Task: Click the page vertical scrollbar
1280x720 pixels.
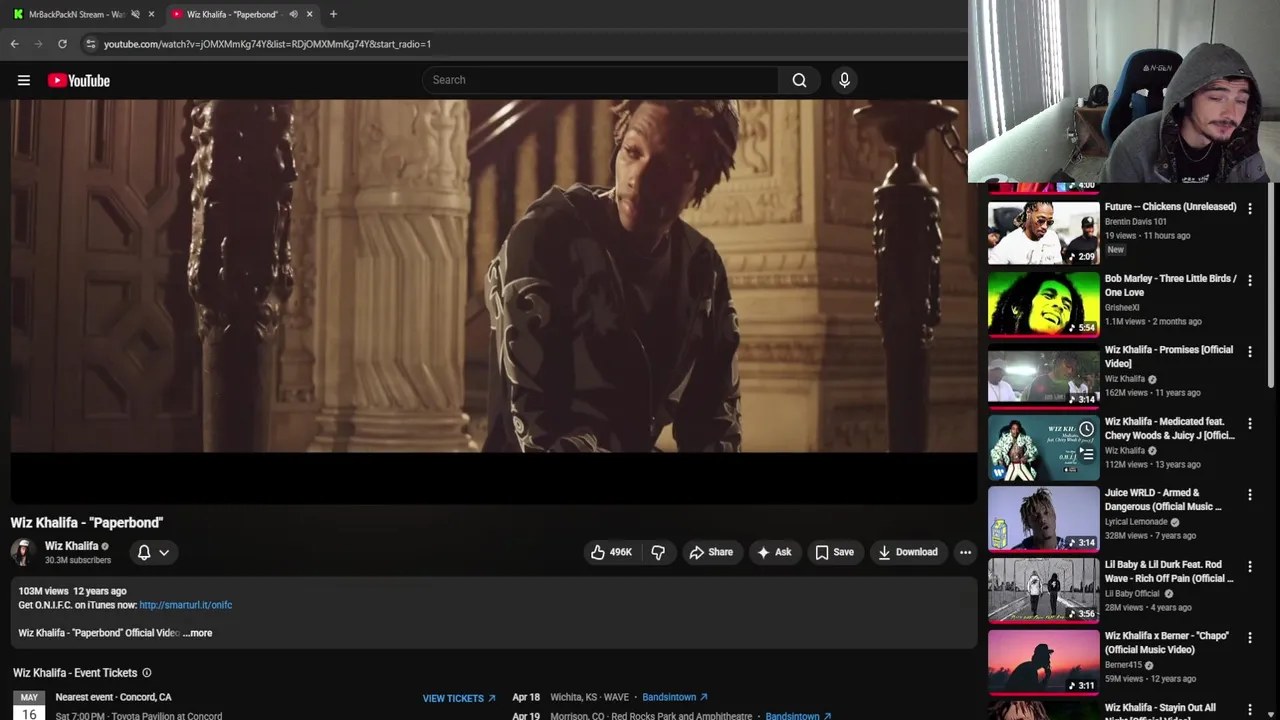Action: pos(1272,285)
